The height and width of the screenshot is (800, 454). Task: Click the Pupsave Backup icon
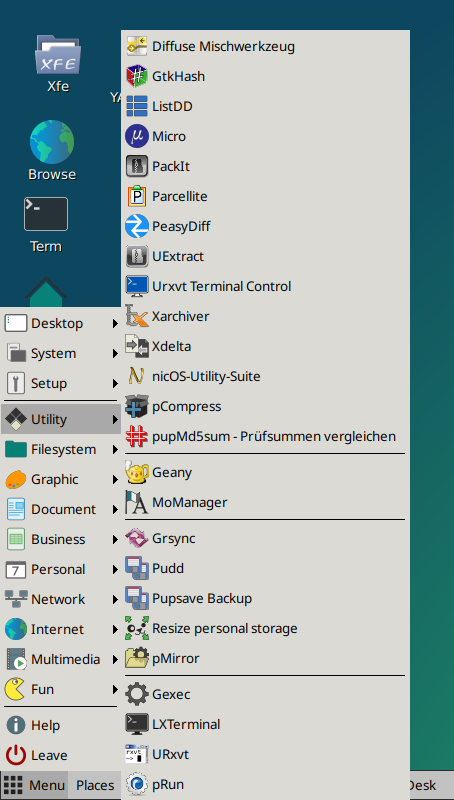tap(137, 598)
